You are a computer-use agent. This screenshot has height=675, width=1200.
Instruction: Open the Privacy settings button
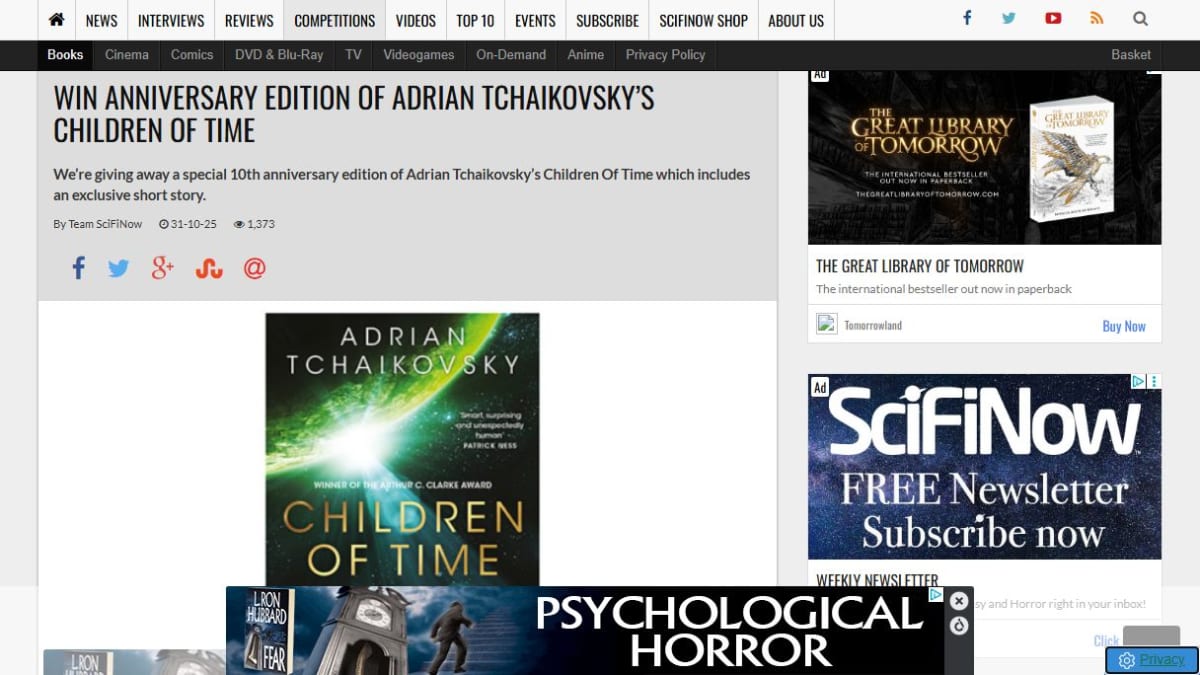click(x=1151, y=660)
